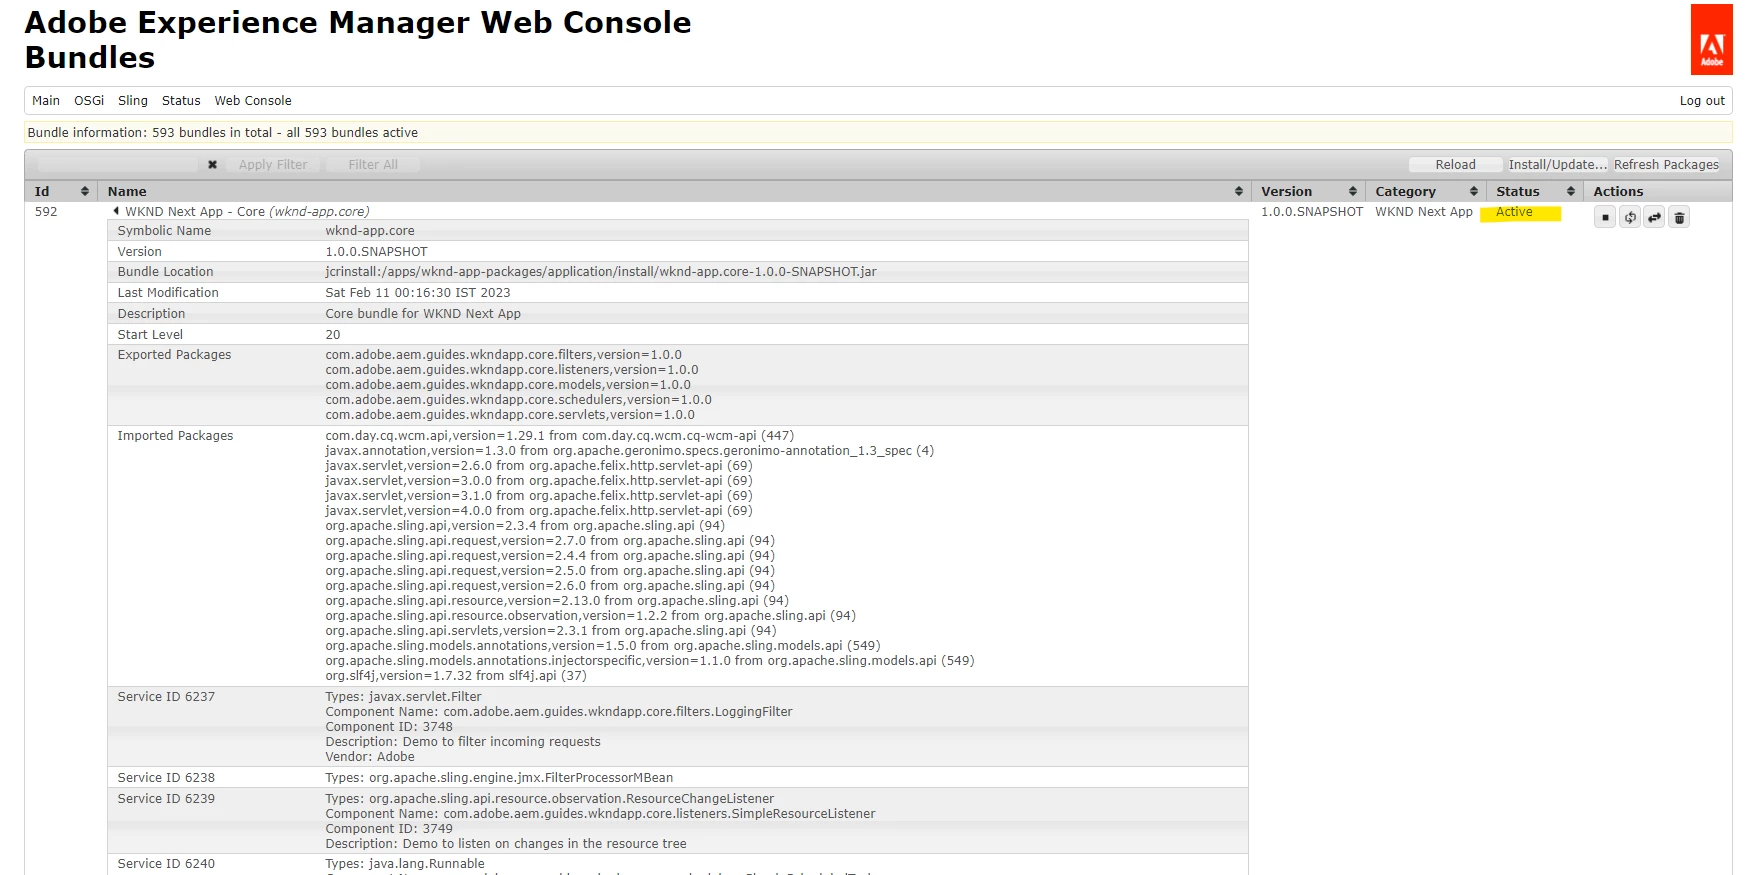This screenshot has height=875, width=1755.
Task: Open WKND Next App - Core bundle link
Action: pyautogui.click(x=247, y=212)
